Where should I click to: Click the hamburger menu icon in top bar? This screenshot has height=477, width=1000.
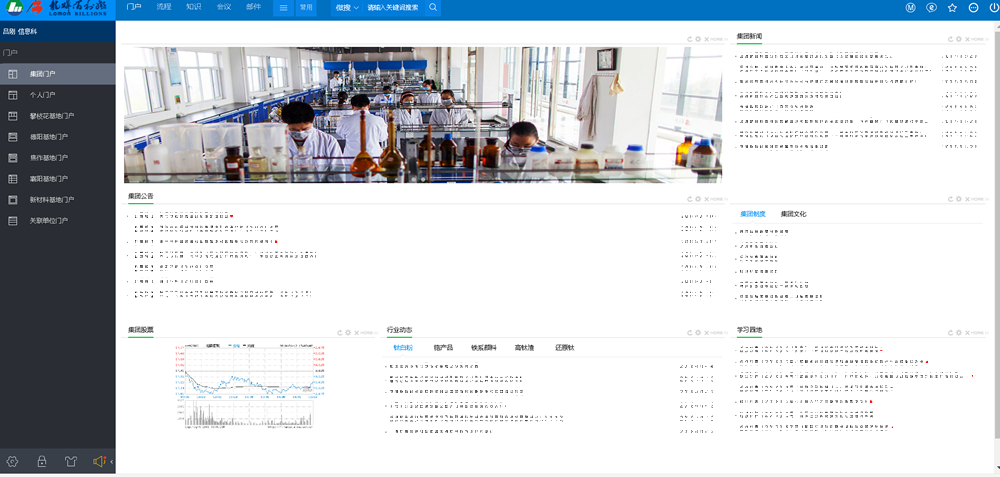coord(284,8)
